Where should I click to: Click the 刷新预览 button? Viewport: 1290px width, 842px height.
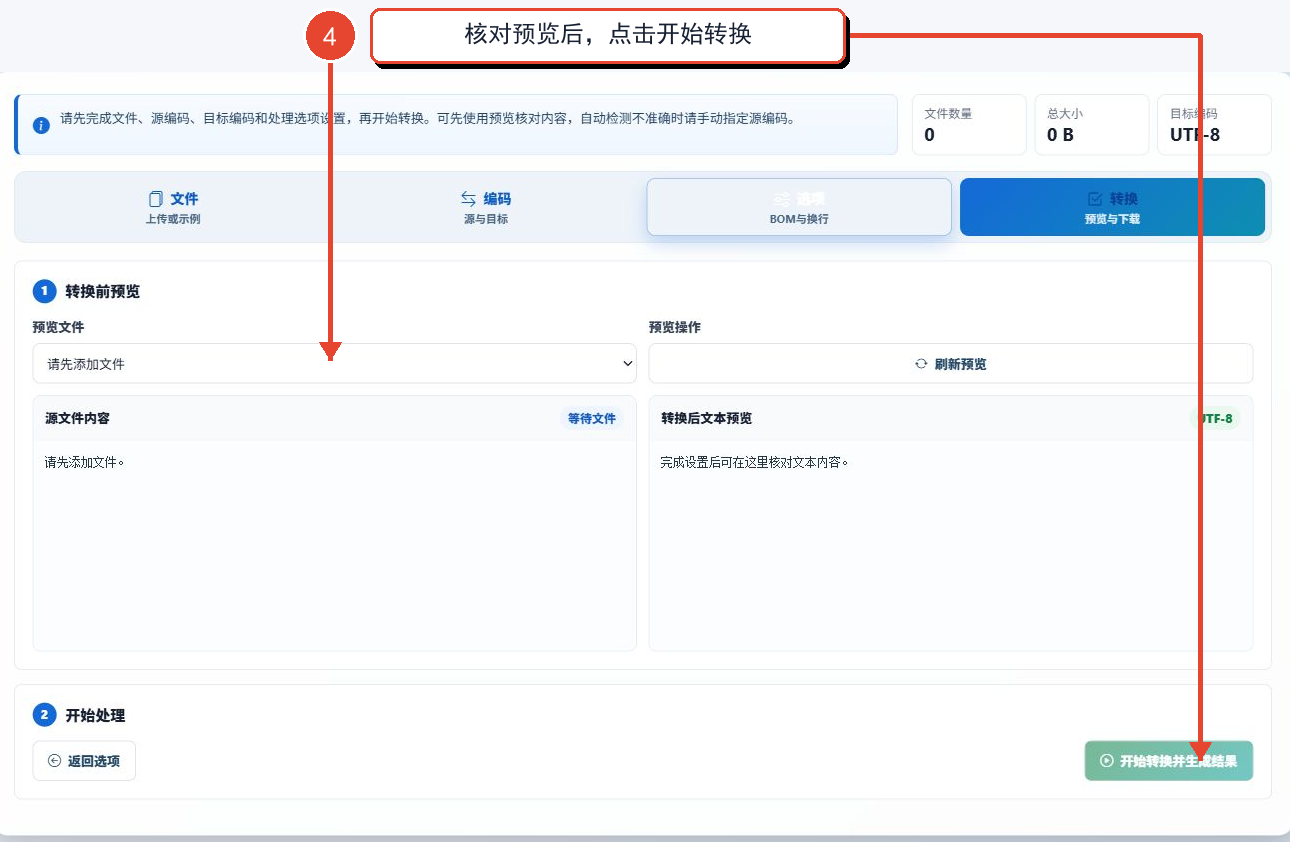[950, 363]
